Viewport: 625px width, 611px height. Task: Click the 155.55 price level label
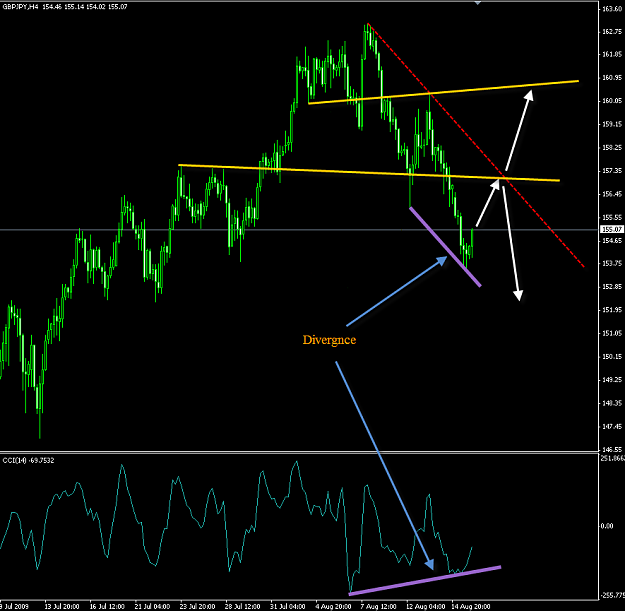pos(612,218)
